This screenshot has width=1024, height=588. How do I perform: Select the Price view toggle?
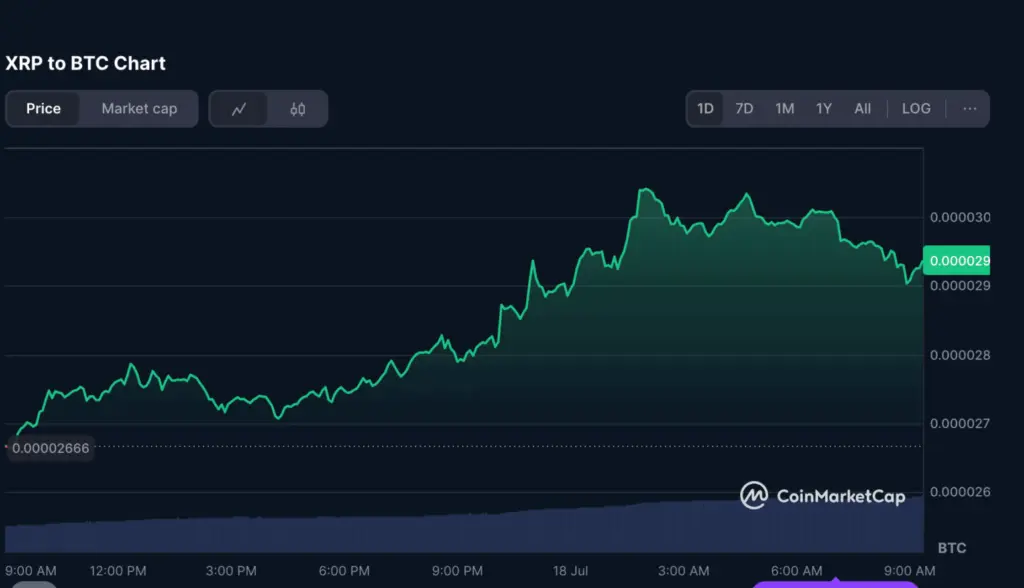pyautogui.click(x=44, y=108)
